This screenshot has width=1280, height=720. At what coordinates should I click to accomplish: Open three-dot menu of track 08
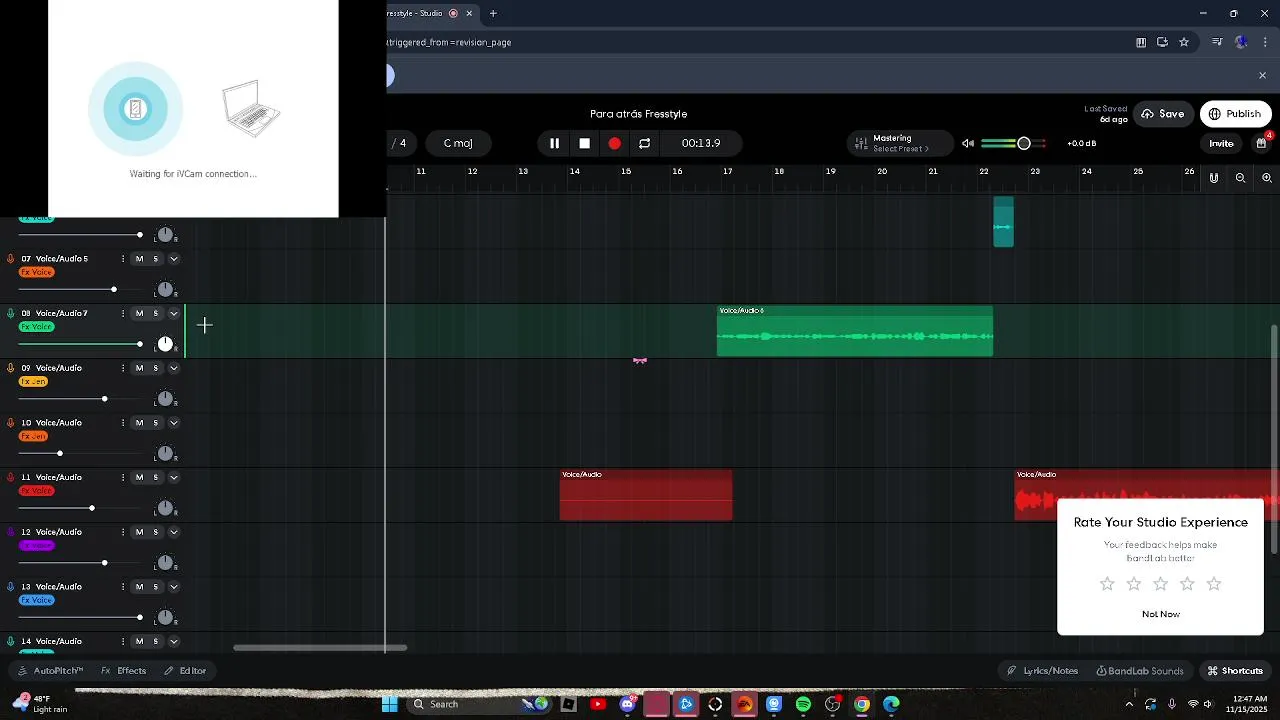[123, 314]
